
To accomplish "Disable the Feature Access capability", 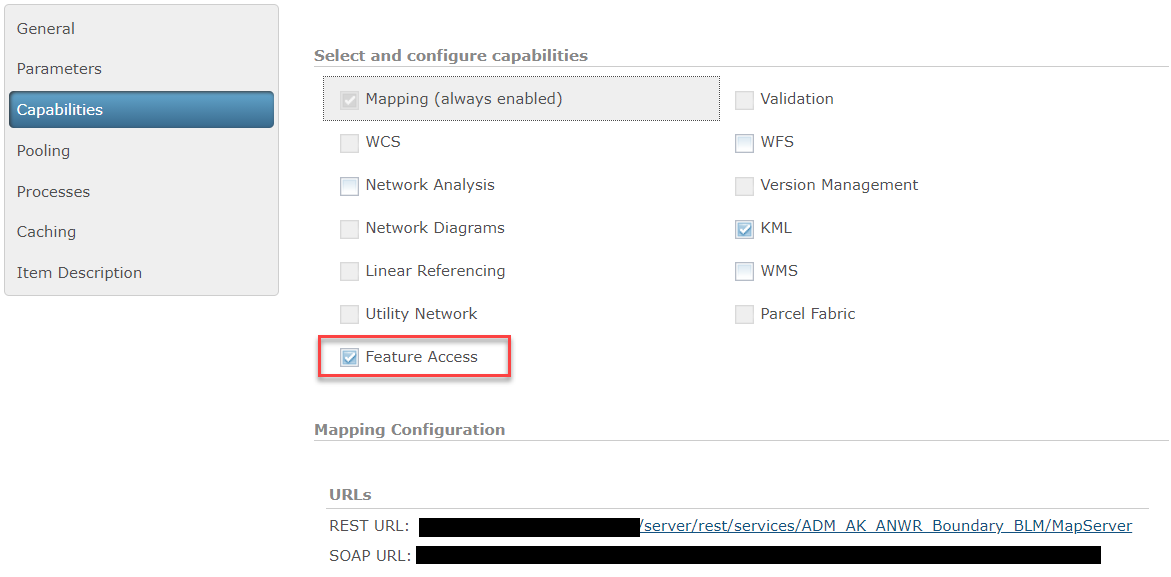I will (x=349, y=356).
